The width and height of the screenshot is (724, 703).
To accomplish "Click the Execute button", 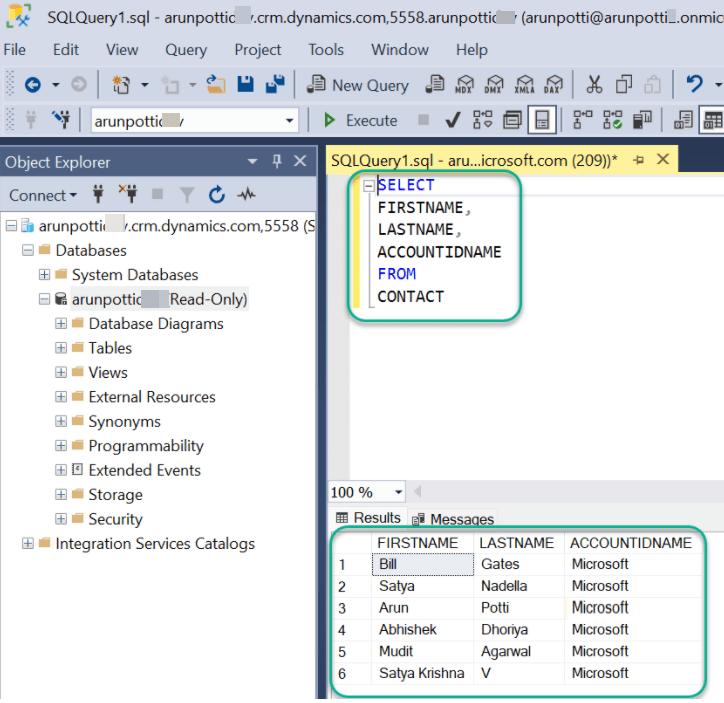I will click(360, 120).
